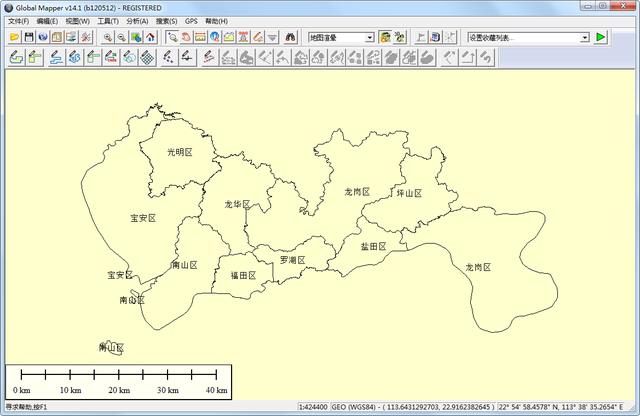This screenshot has width=640, height=416.
Task: Click the first digitizer create area icon
Action: coord(15,58)
